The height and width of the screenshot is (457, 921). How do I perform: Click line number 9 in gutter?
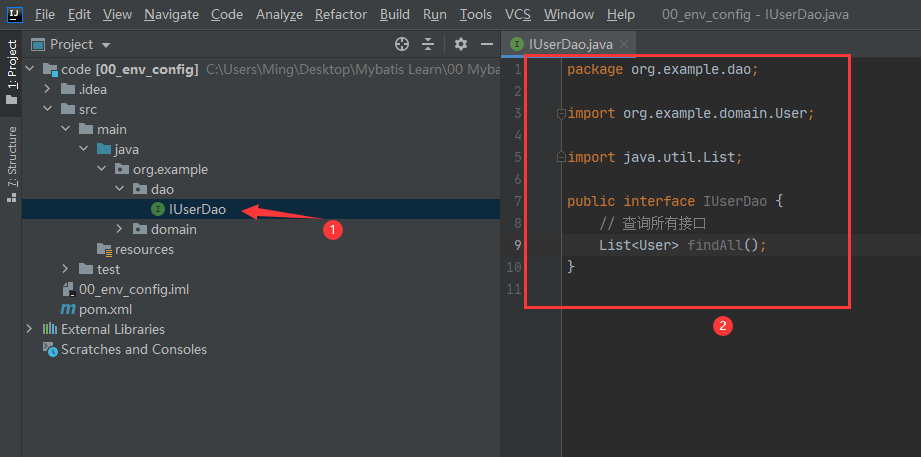pos(517,245)
